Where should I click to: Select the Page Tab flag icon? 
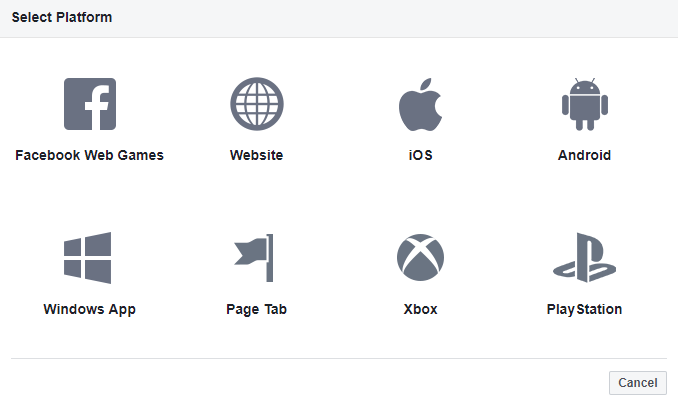tap(254, 258)
